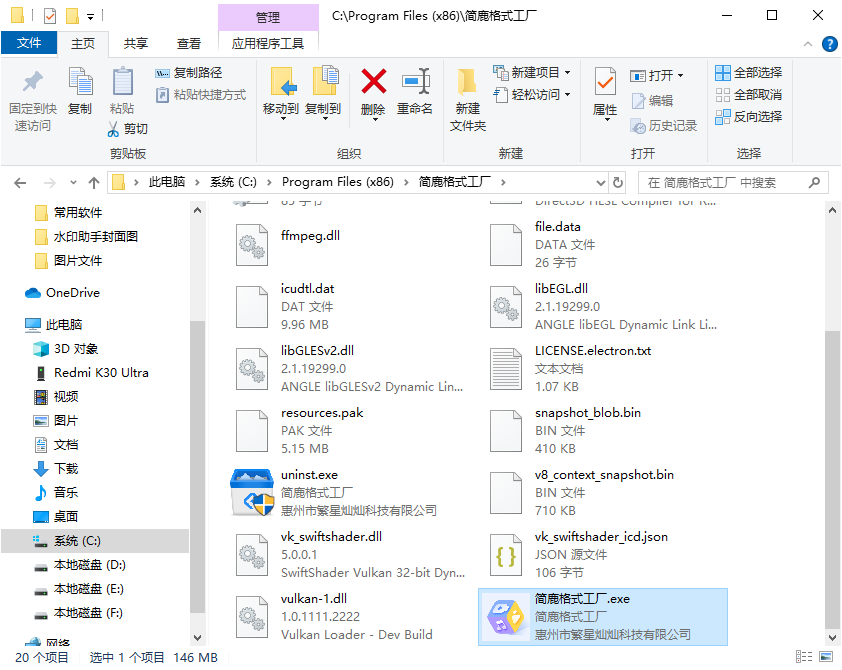Open the View (查看) ribbon tab
Viewport: 842px width, 670px height.
[189, 44]
